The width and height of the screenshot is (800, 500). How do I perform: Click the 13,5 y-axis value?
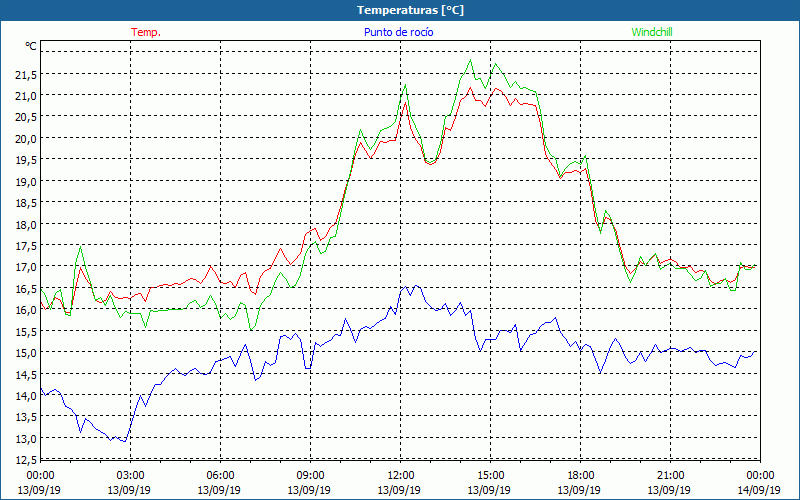pos(26,417)
